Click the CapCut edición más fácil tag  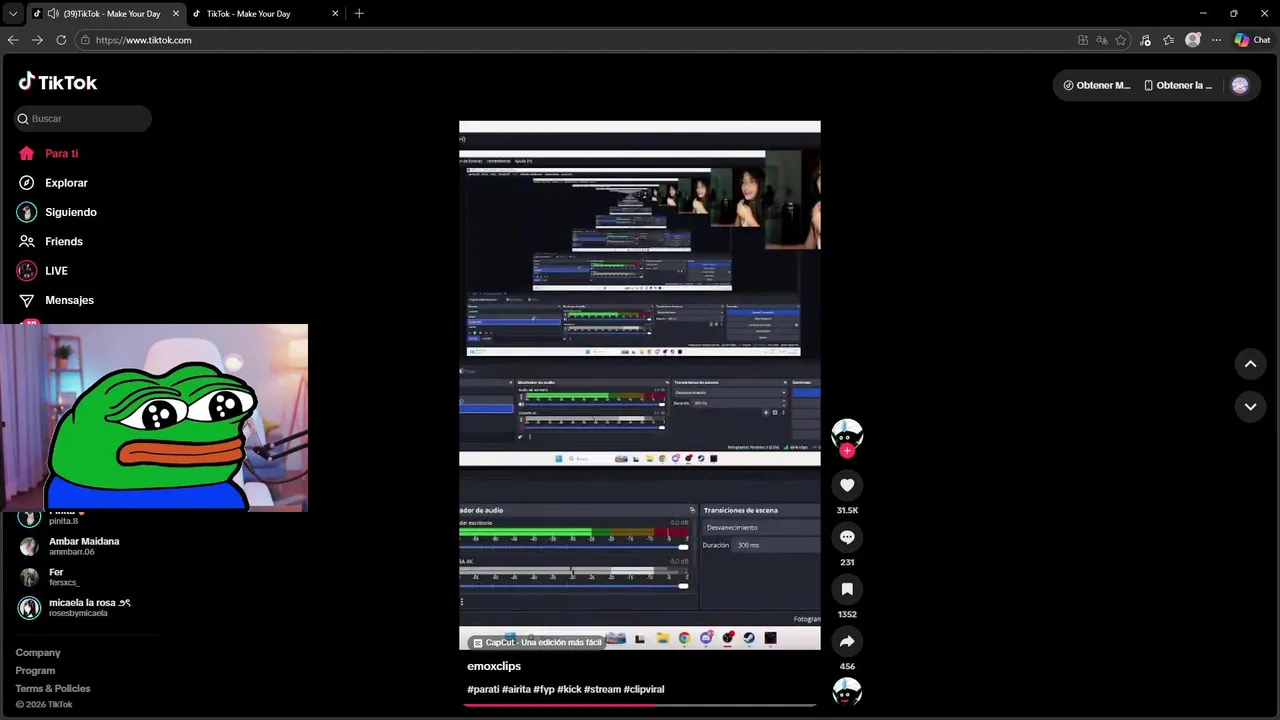(538, 642)
